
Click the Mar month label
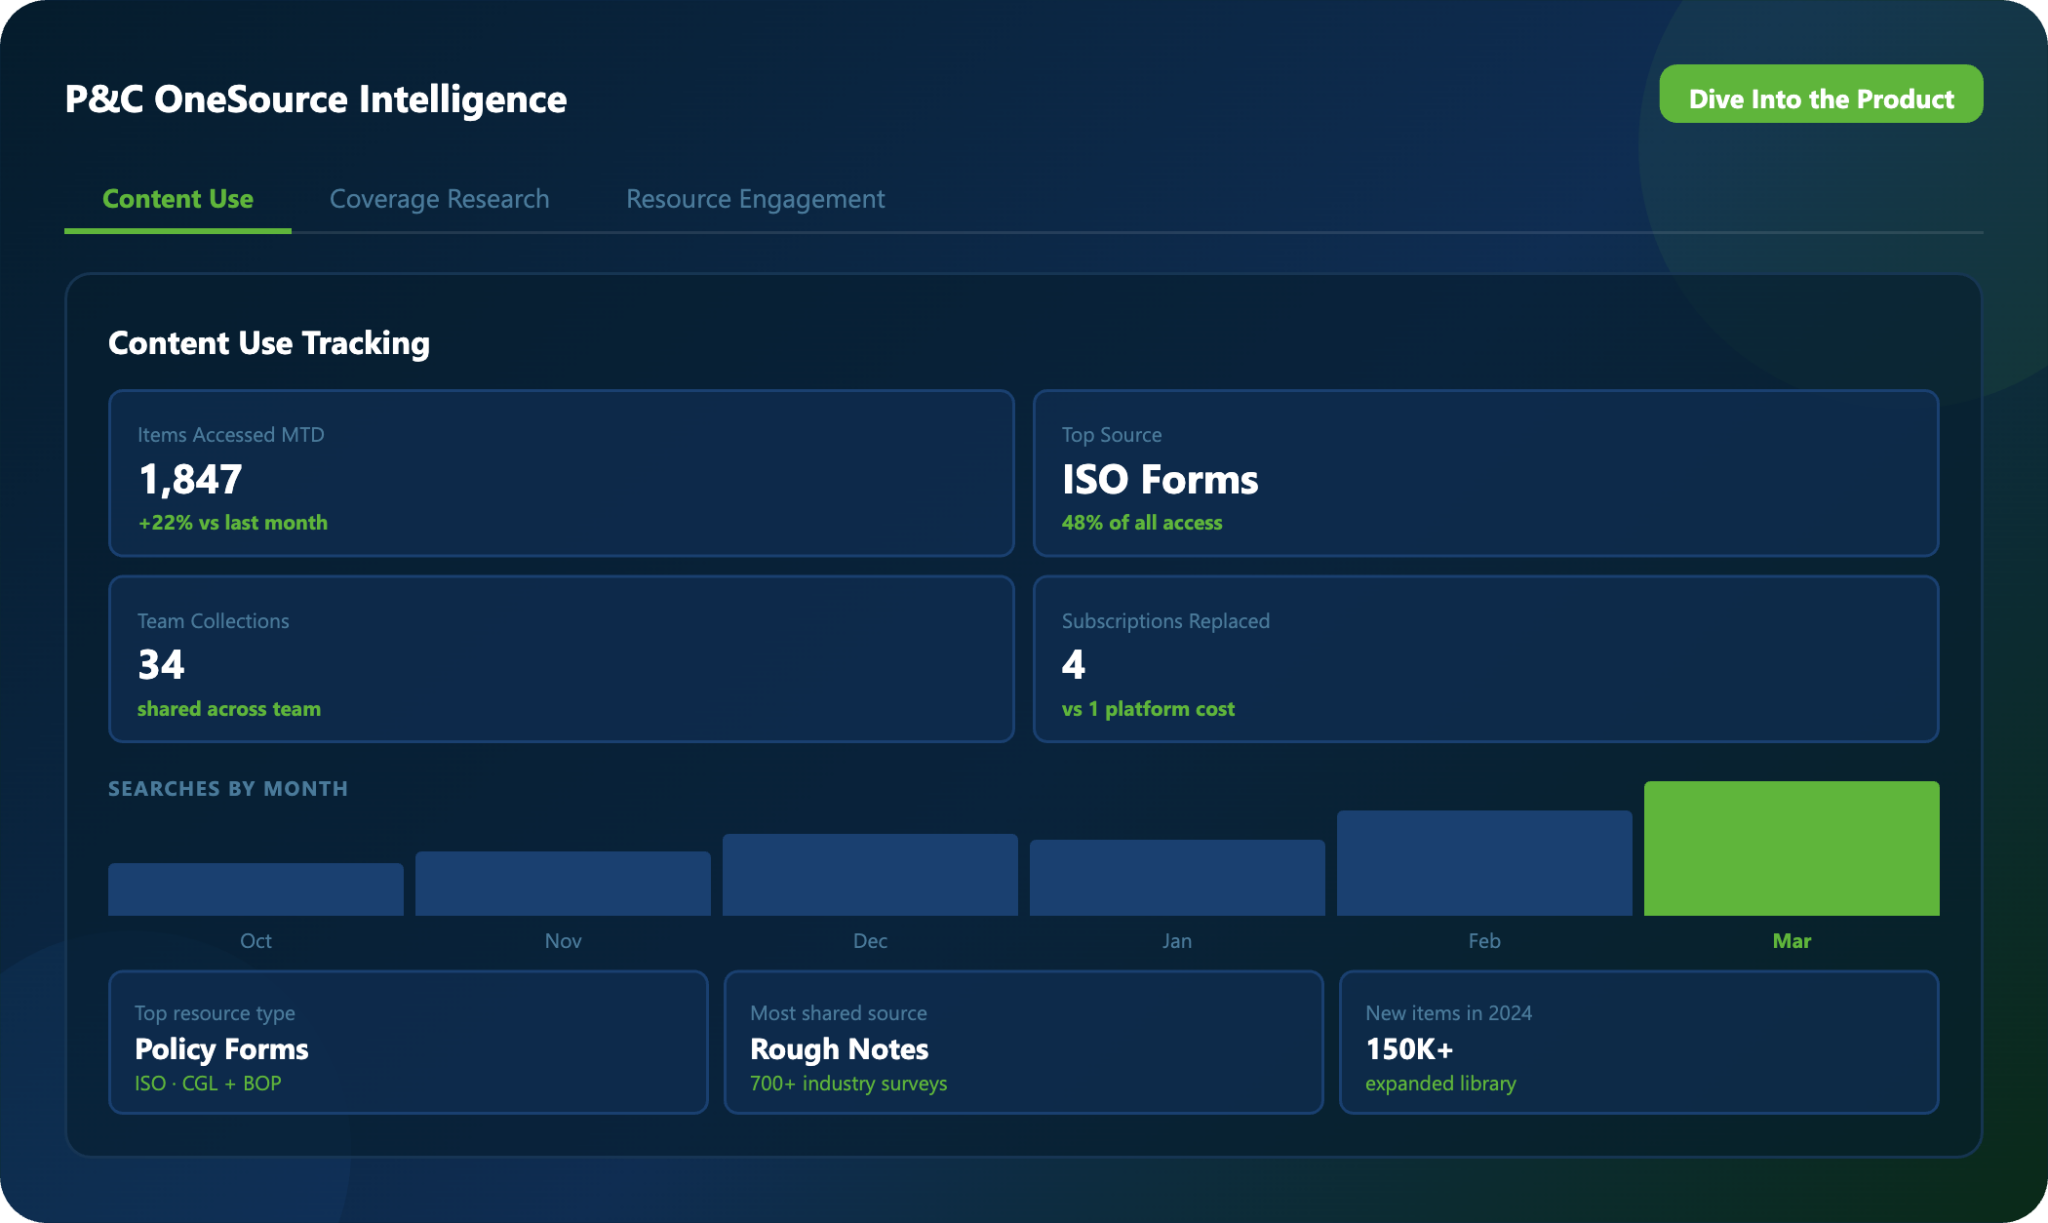click(x=1791, y=941)
